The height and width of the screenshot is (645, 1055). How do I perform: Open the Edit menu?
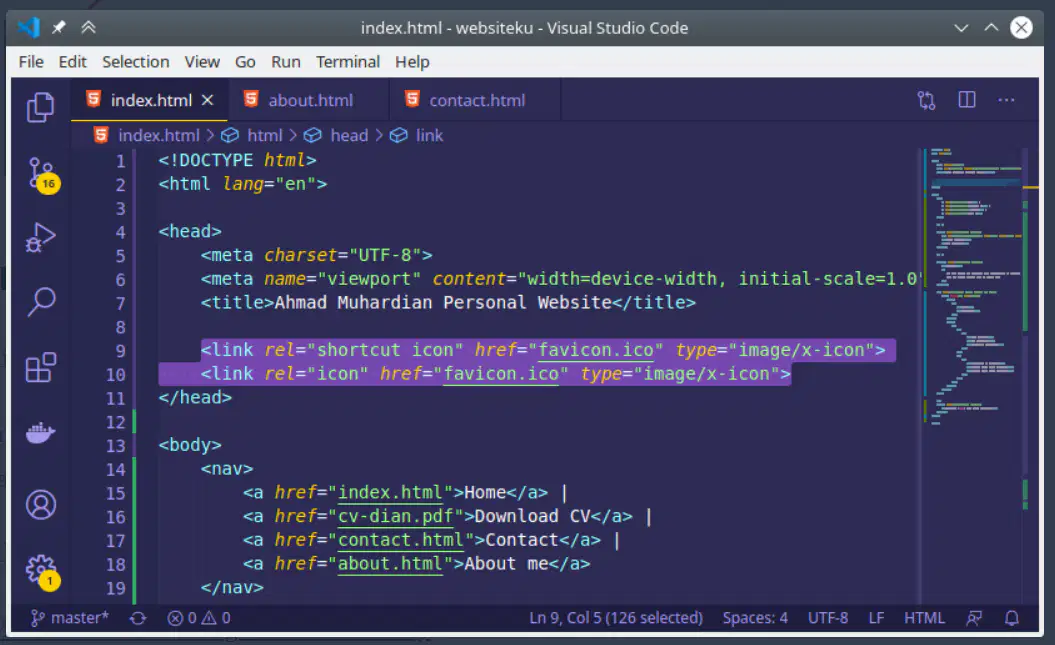click(x=73, y=62)
